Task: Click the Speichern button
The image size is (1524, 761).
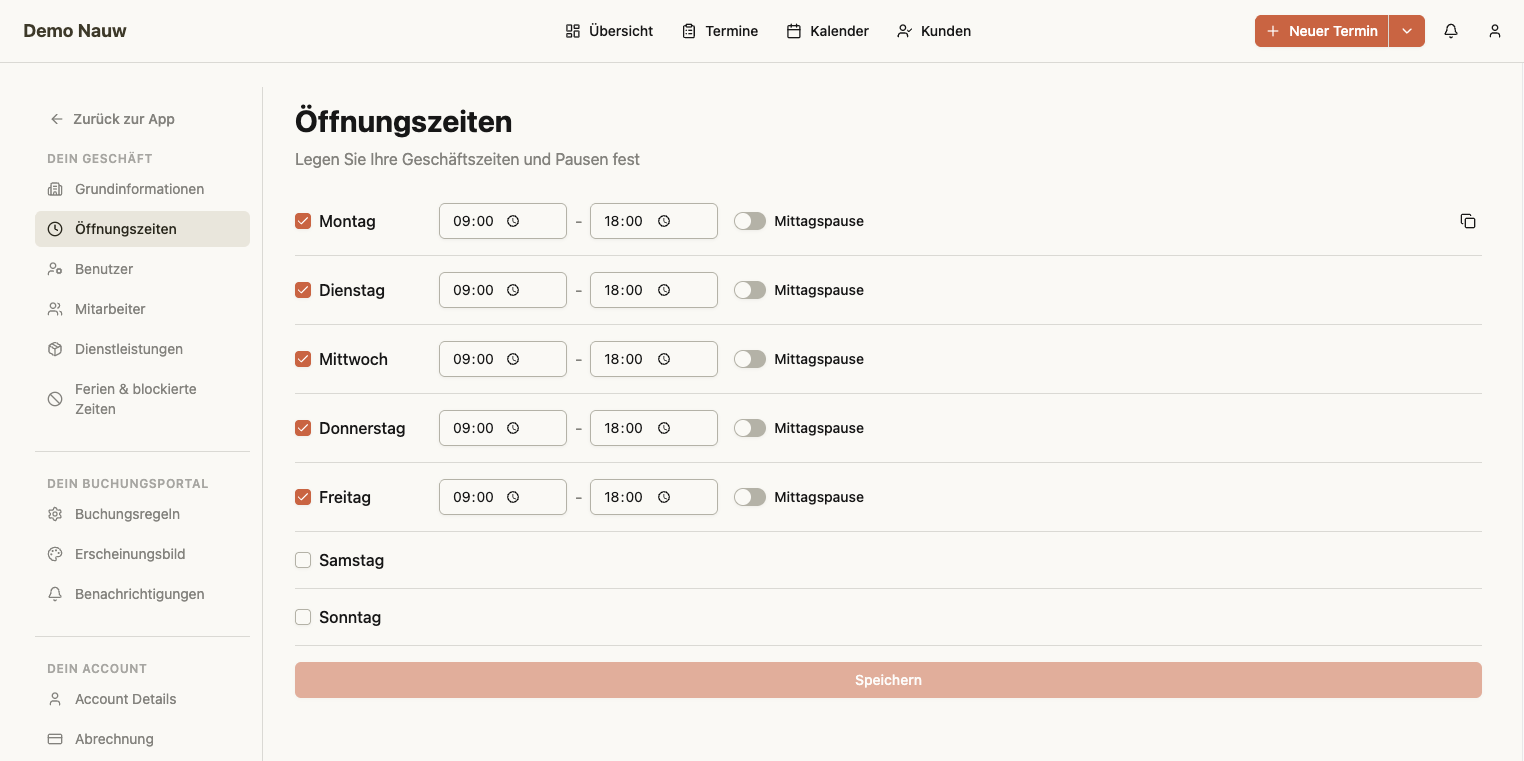Action: click(x=888, y=680)
